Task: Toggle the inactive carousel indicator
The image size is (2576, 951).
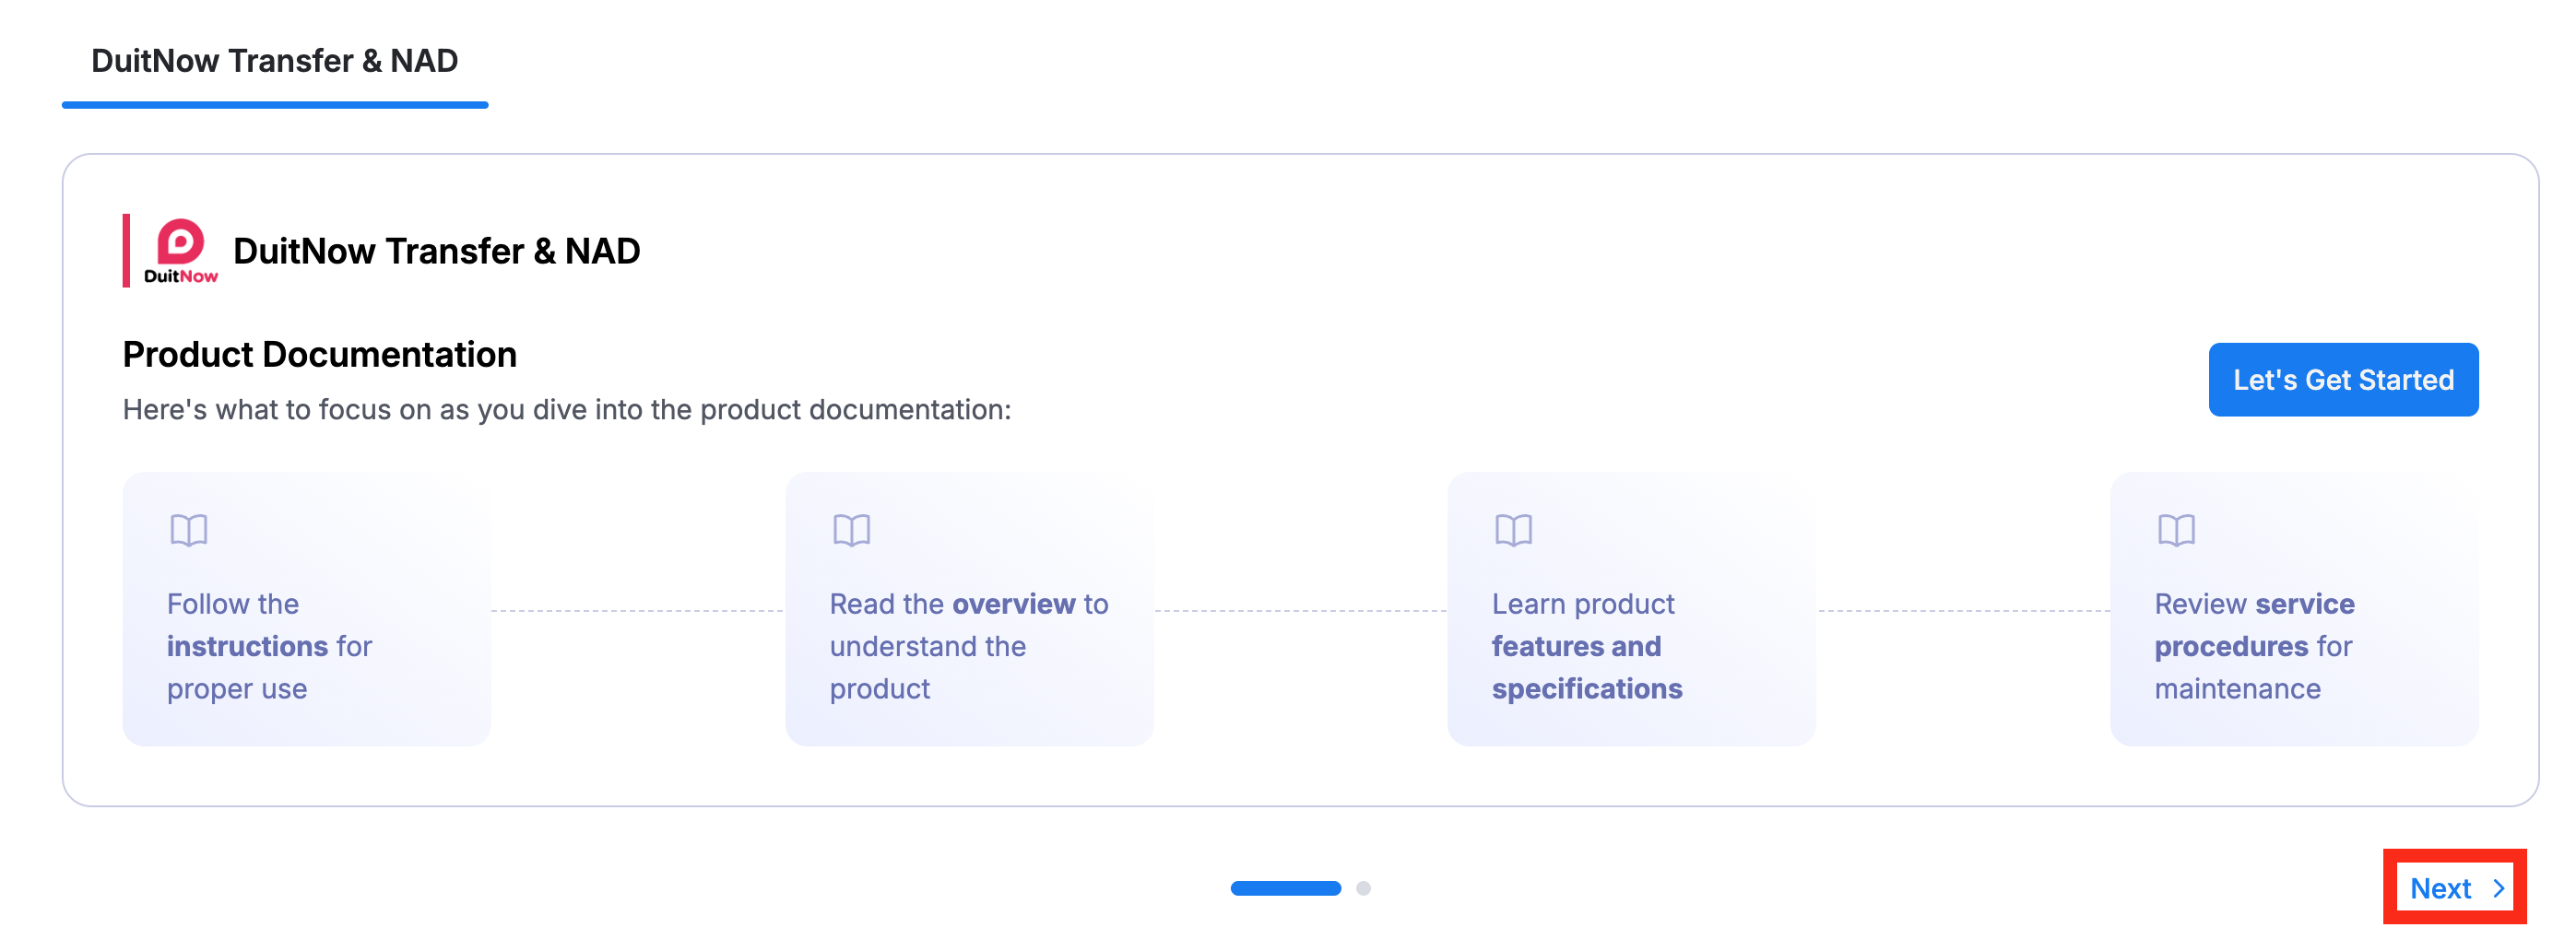Action: (x=1365, y=888)
